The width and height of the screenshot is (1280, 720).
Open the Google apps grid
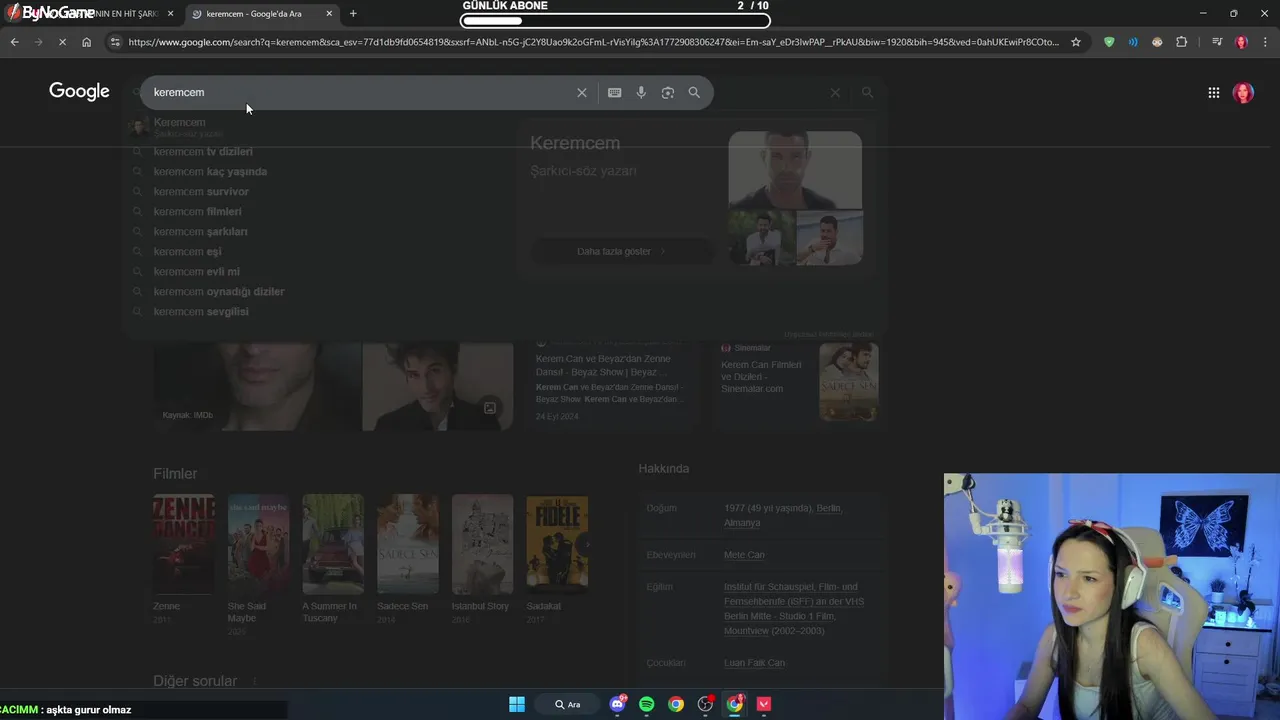tap(1213, 92)
